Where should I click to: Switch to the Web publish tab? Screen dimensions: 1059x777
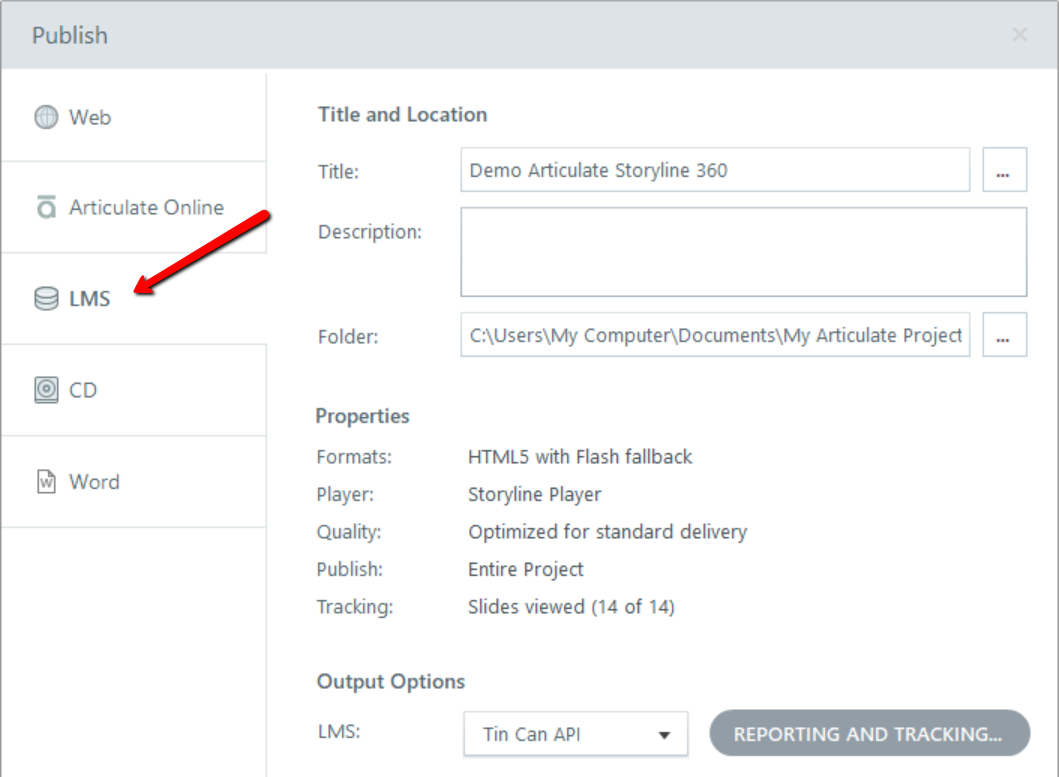134,118
